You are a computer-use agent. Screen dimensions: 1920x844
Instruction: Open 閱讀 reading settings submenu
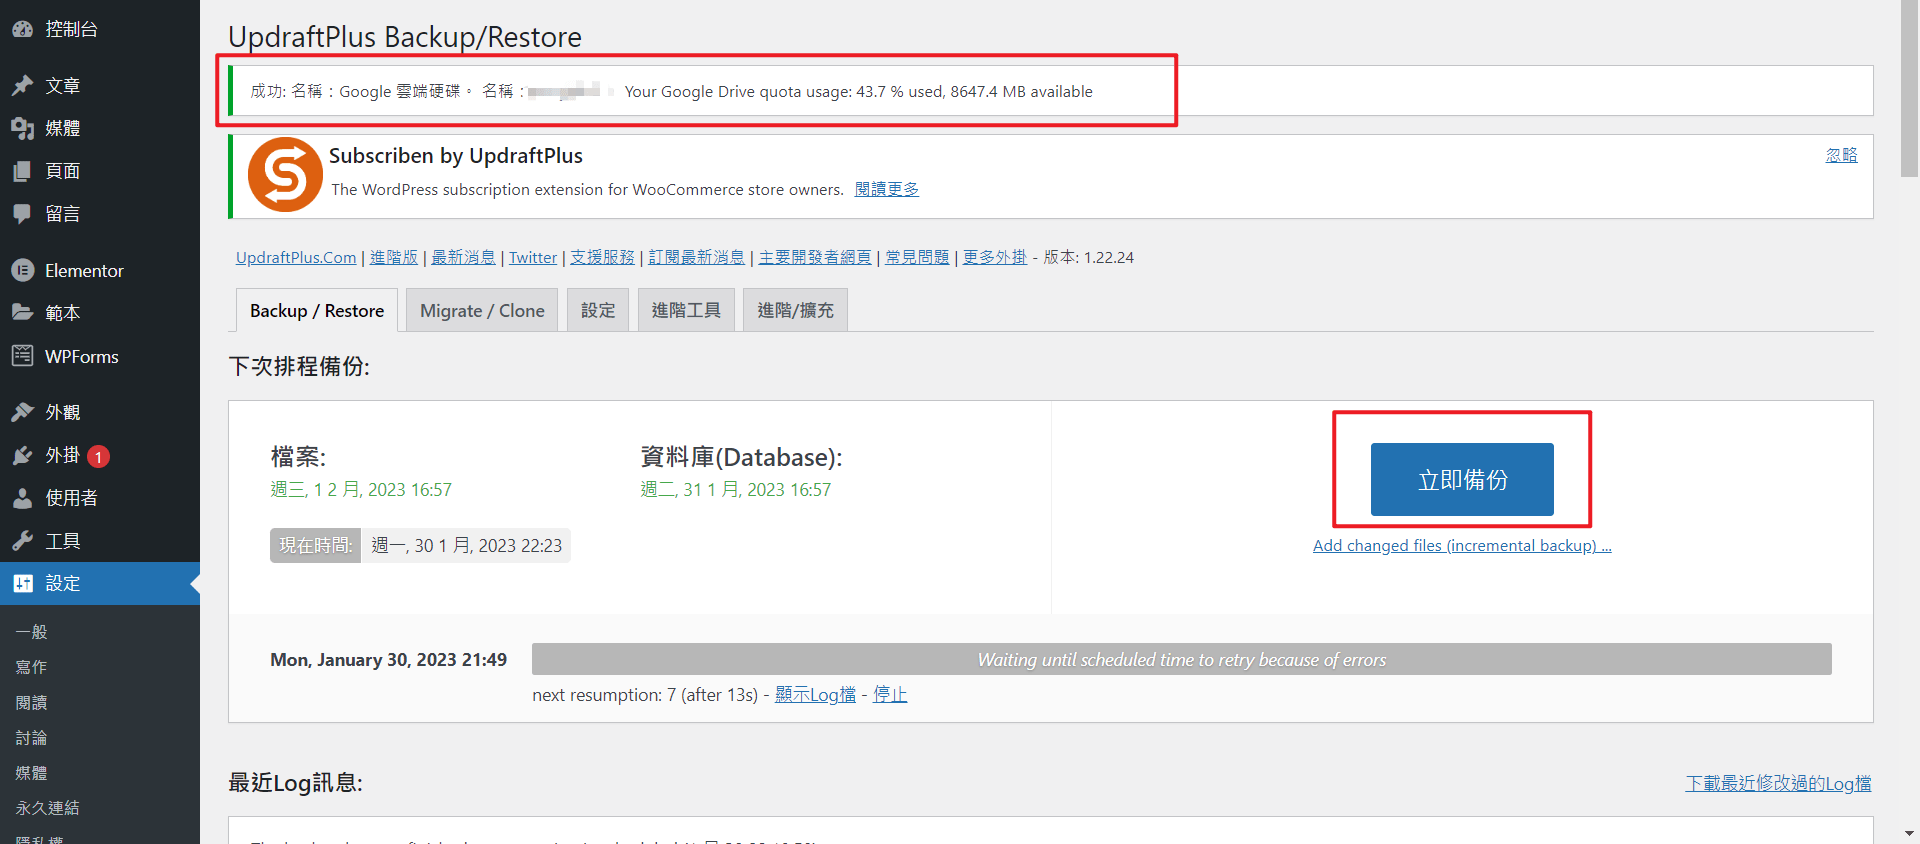[x=32, y=703]
